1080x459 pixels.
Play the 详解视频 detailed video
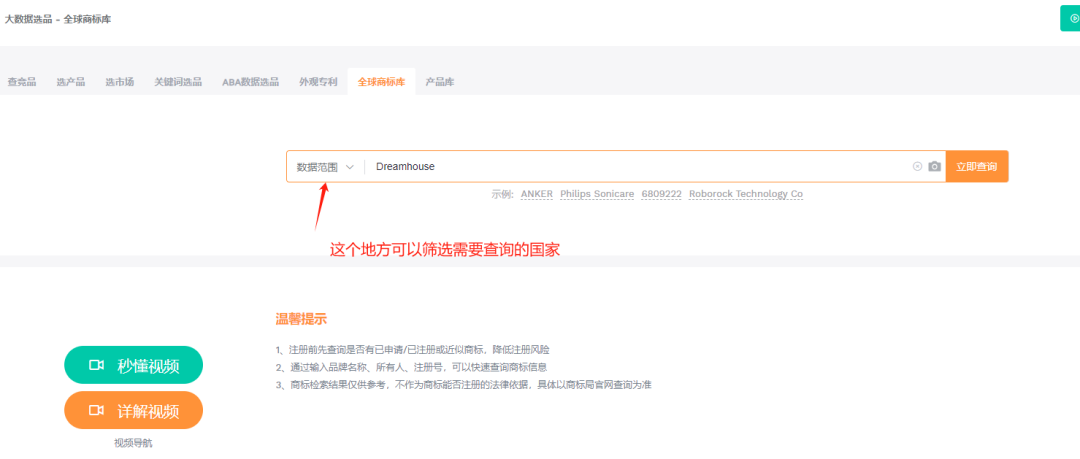point(134,410)
